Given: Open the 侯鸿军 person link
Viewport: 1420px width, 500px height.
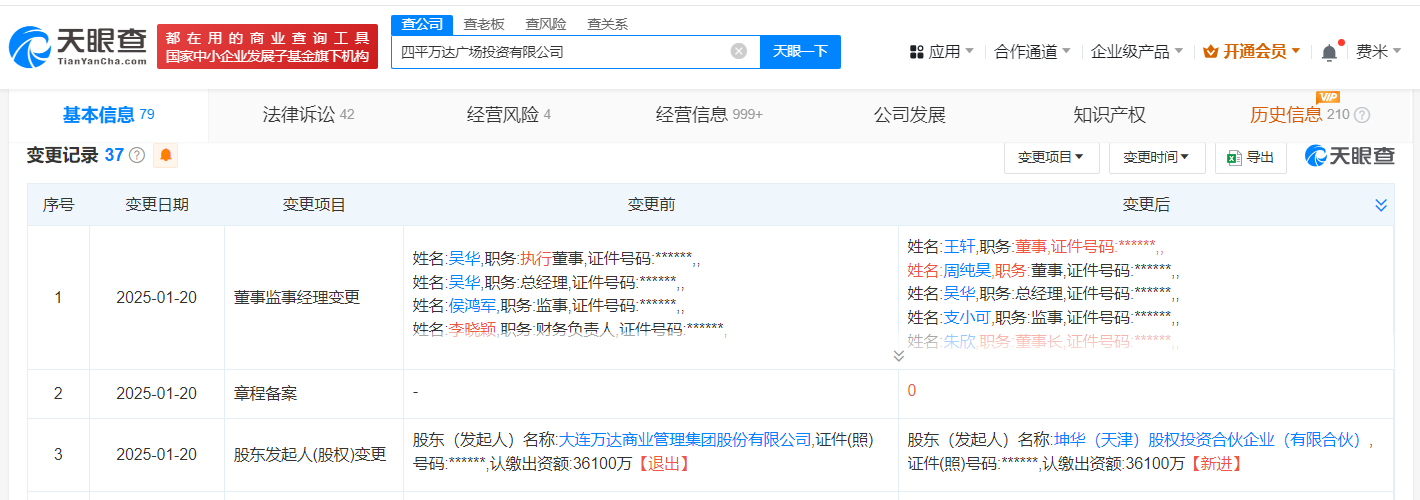Looking at the screenshot, I should click(x=472, y=306).
